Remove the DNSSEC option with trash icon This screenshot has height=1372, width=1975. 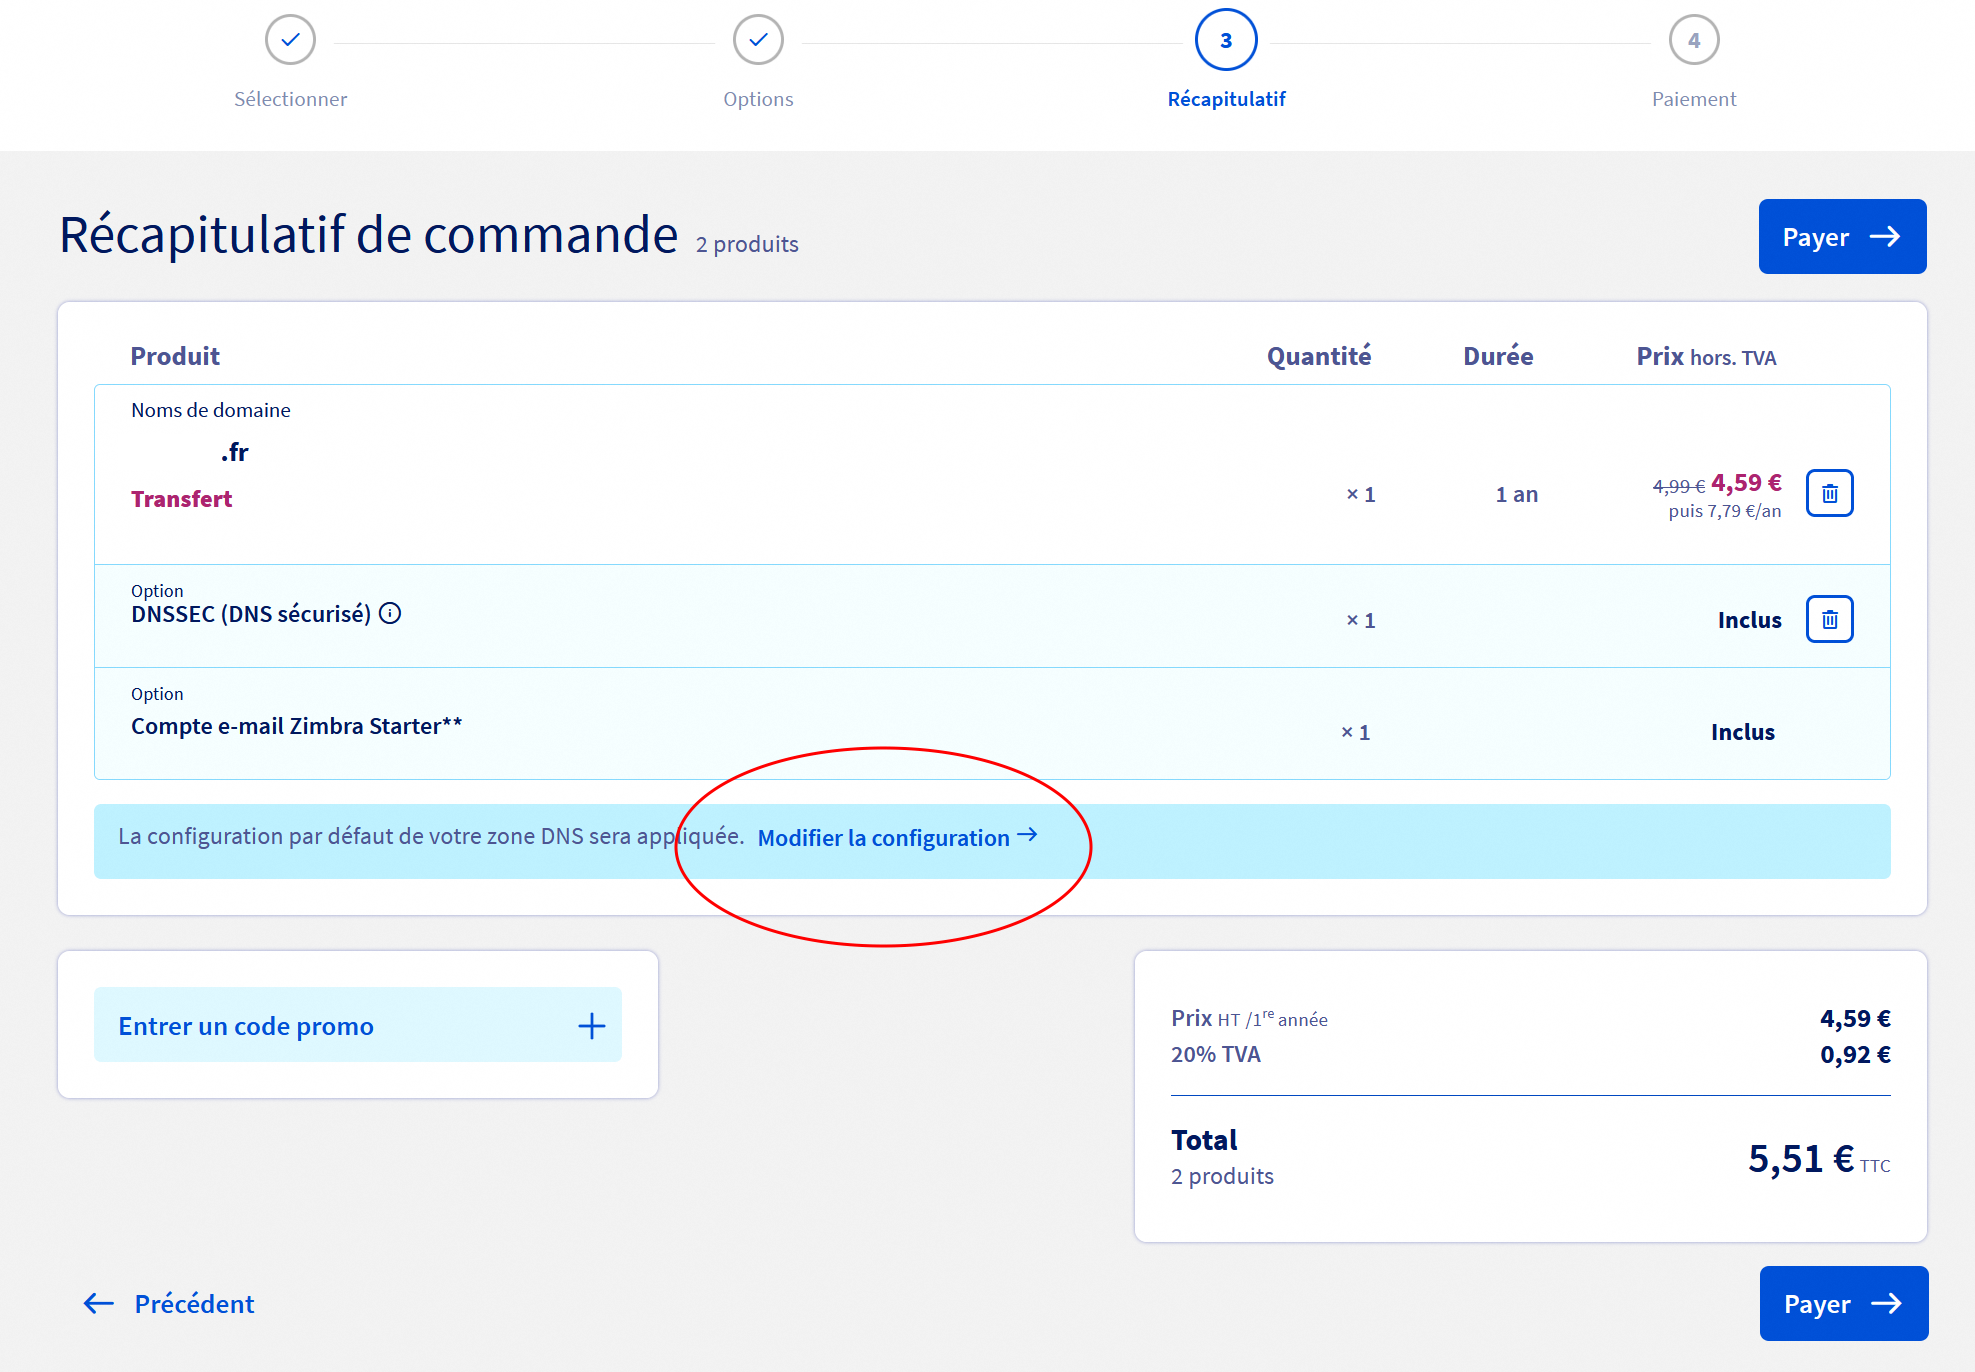1829,619
